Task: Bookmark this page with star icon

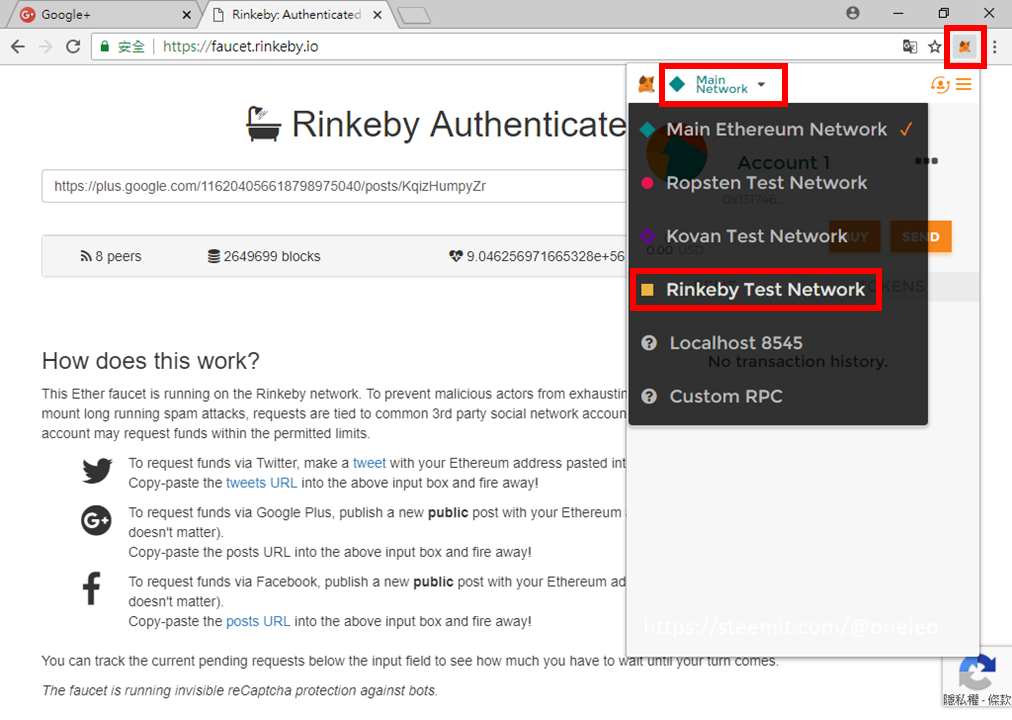Action: click(935, 46)
